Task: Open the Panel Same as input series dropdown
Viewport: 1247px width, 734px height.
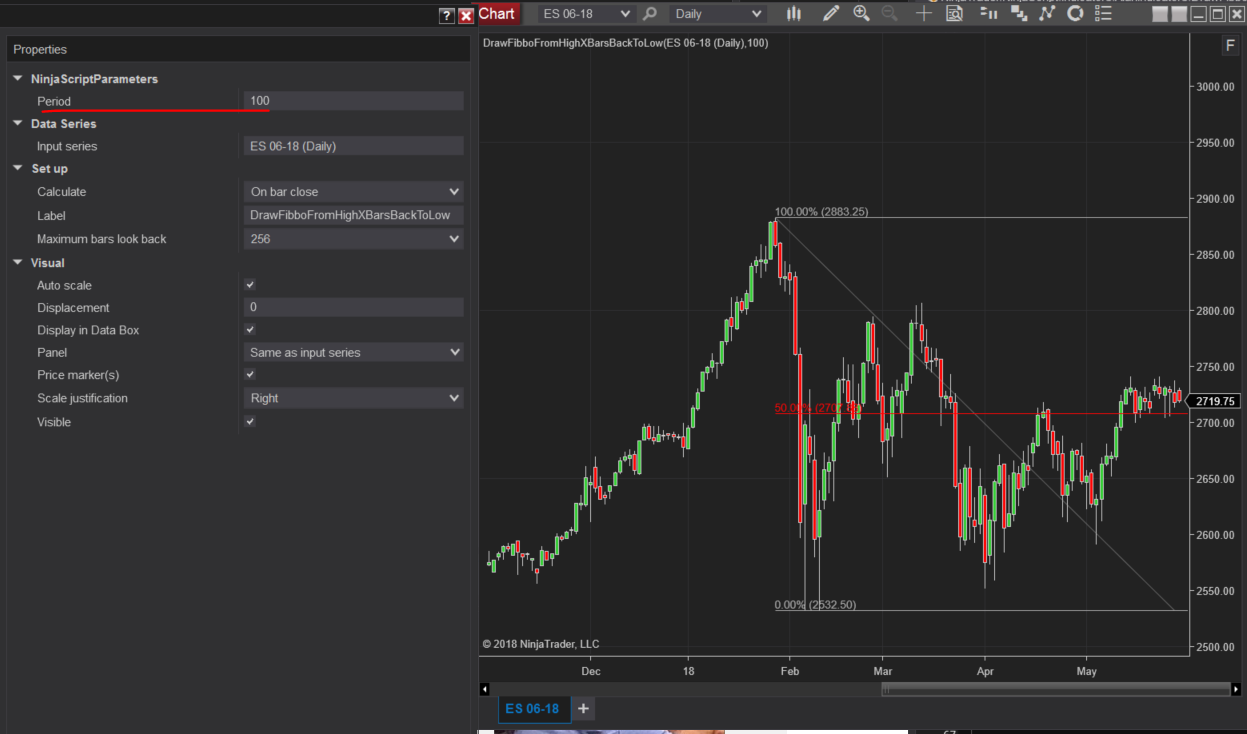Action: pyautogui.click(x=353, y=352)
